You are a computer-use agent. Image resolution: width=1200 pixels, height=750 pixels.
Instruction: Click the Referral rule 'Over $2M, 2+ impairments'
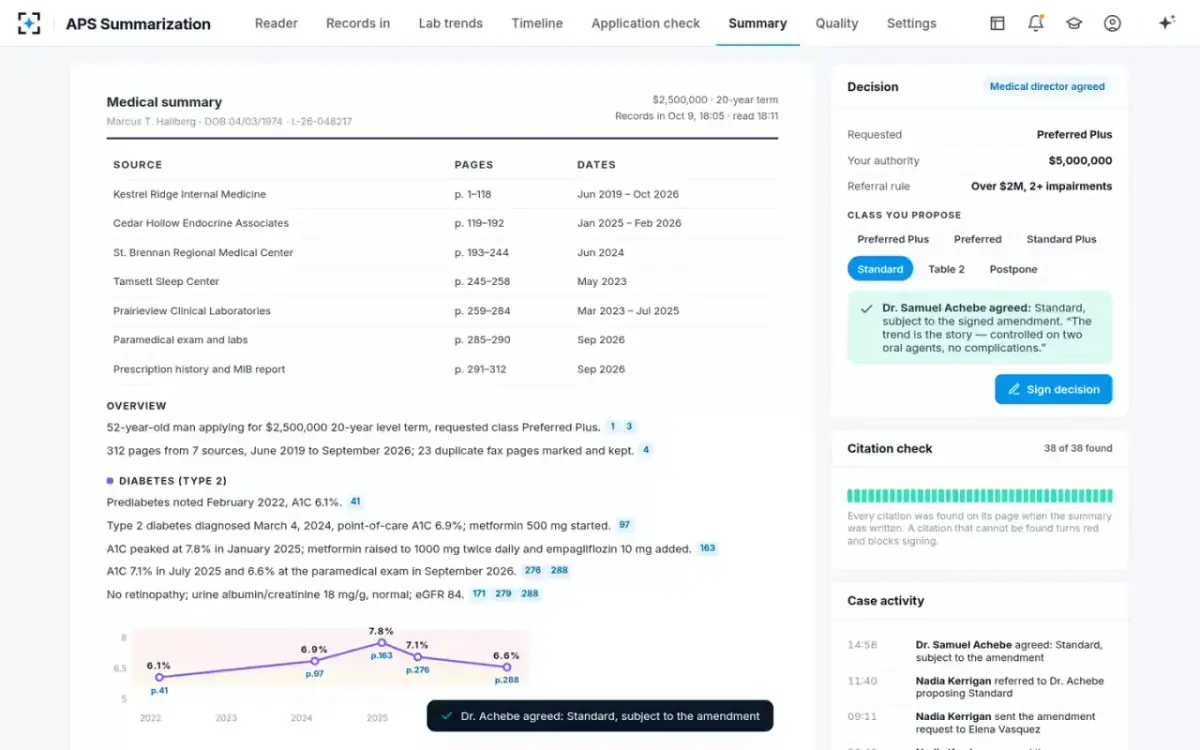click(1041, 186)
